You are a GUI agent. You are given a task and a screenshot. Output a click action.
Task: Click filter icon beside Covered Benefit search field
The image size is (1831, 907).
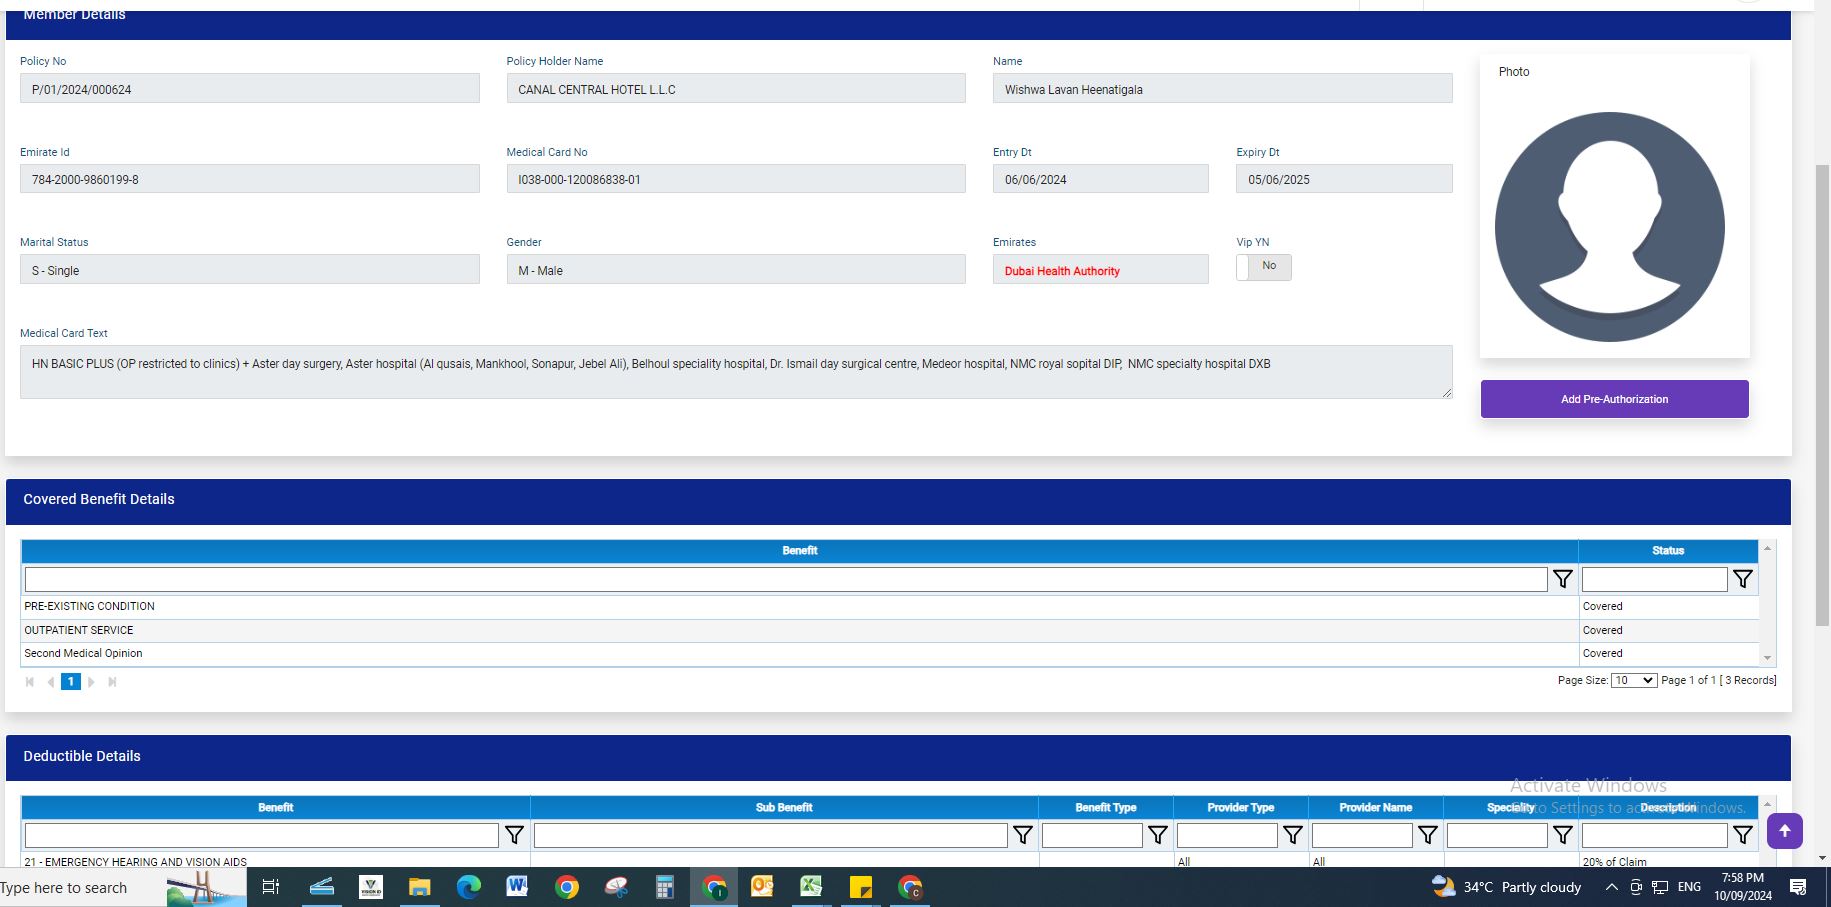pos(1562,579)
